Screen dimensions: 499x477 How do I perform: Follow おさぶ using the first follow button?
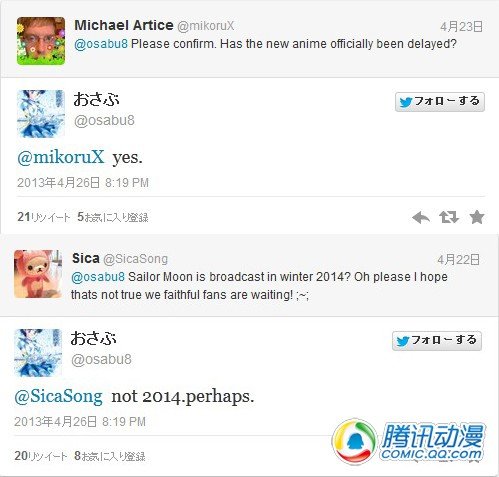click(x=440, y=102)
